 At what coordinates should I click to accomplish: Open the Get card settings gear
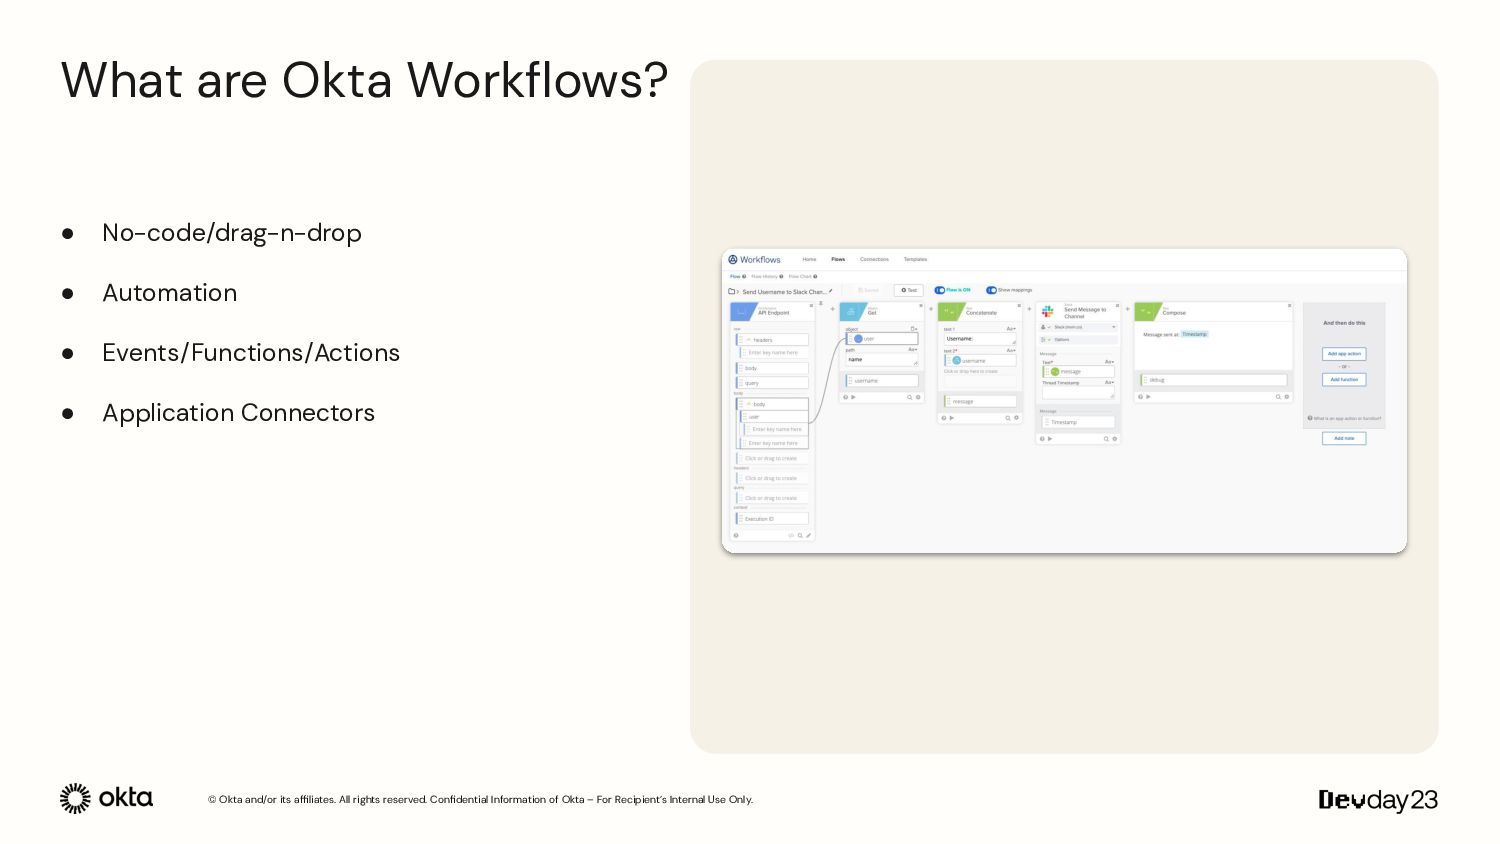(918, 397)
